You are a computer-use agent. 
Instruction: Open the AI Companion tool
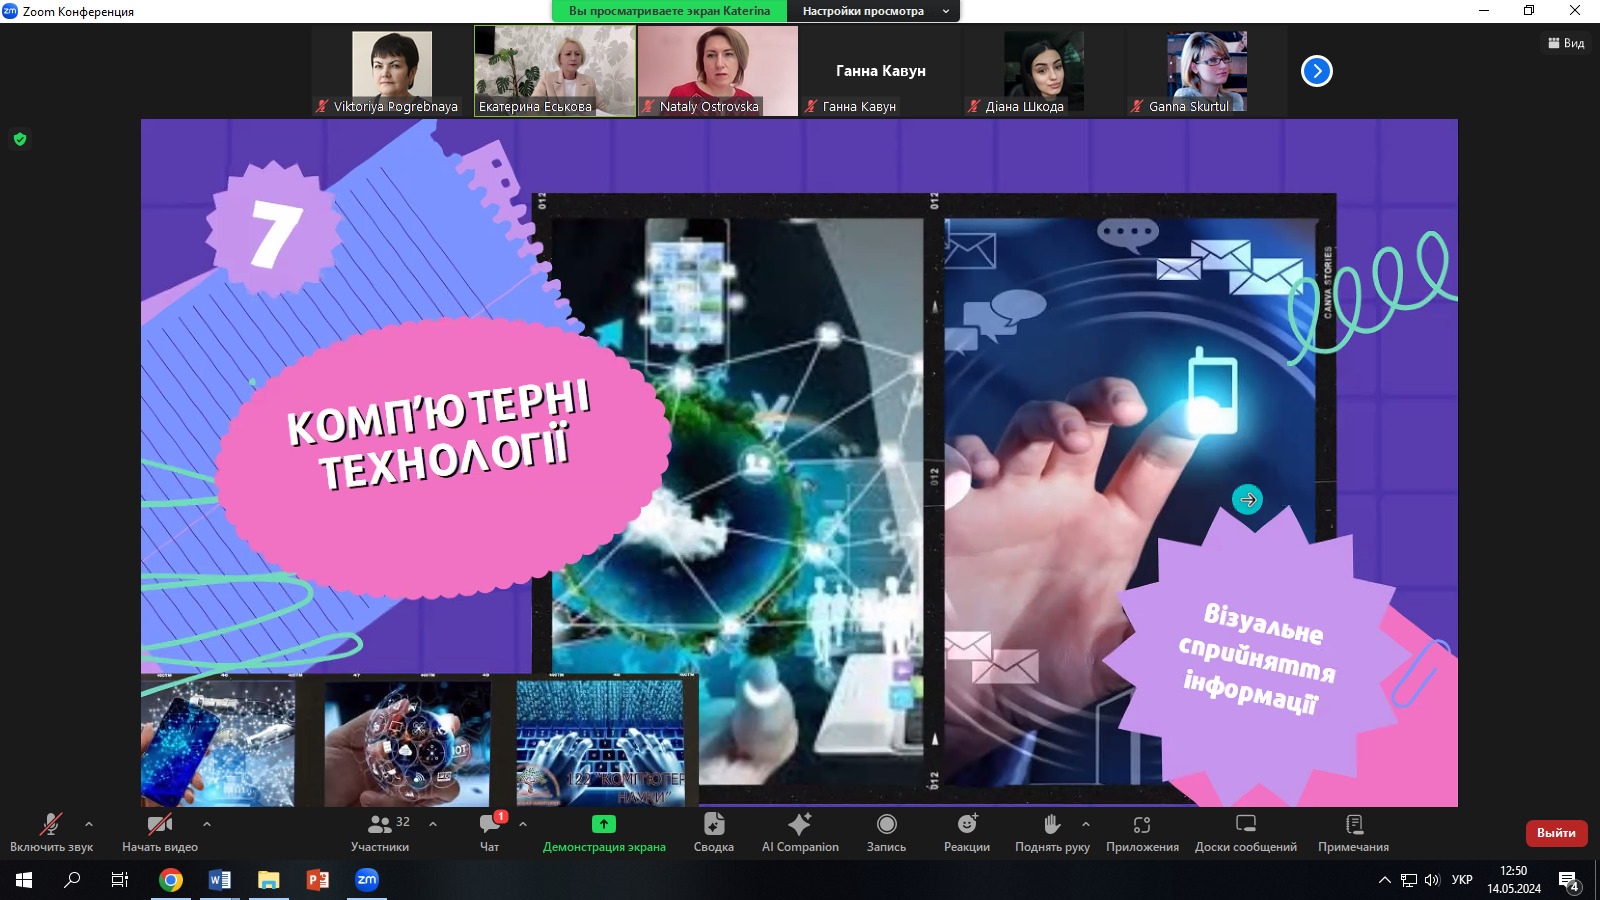pos(799,831)
